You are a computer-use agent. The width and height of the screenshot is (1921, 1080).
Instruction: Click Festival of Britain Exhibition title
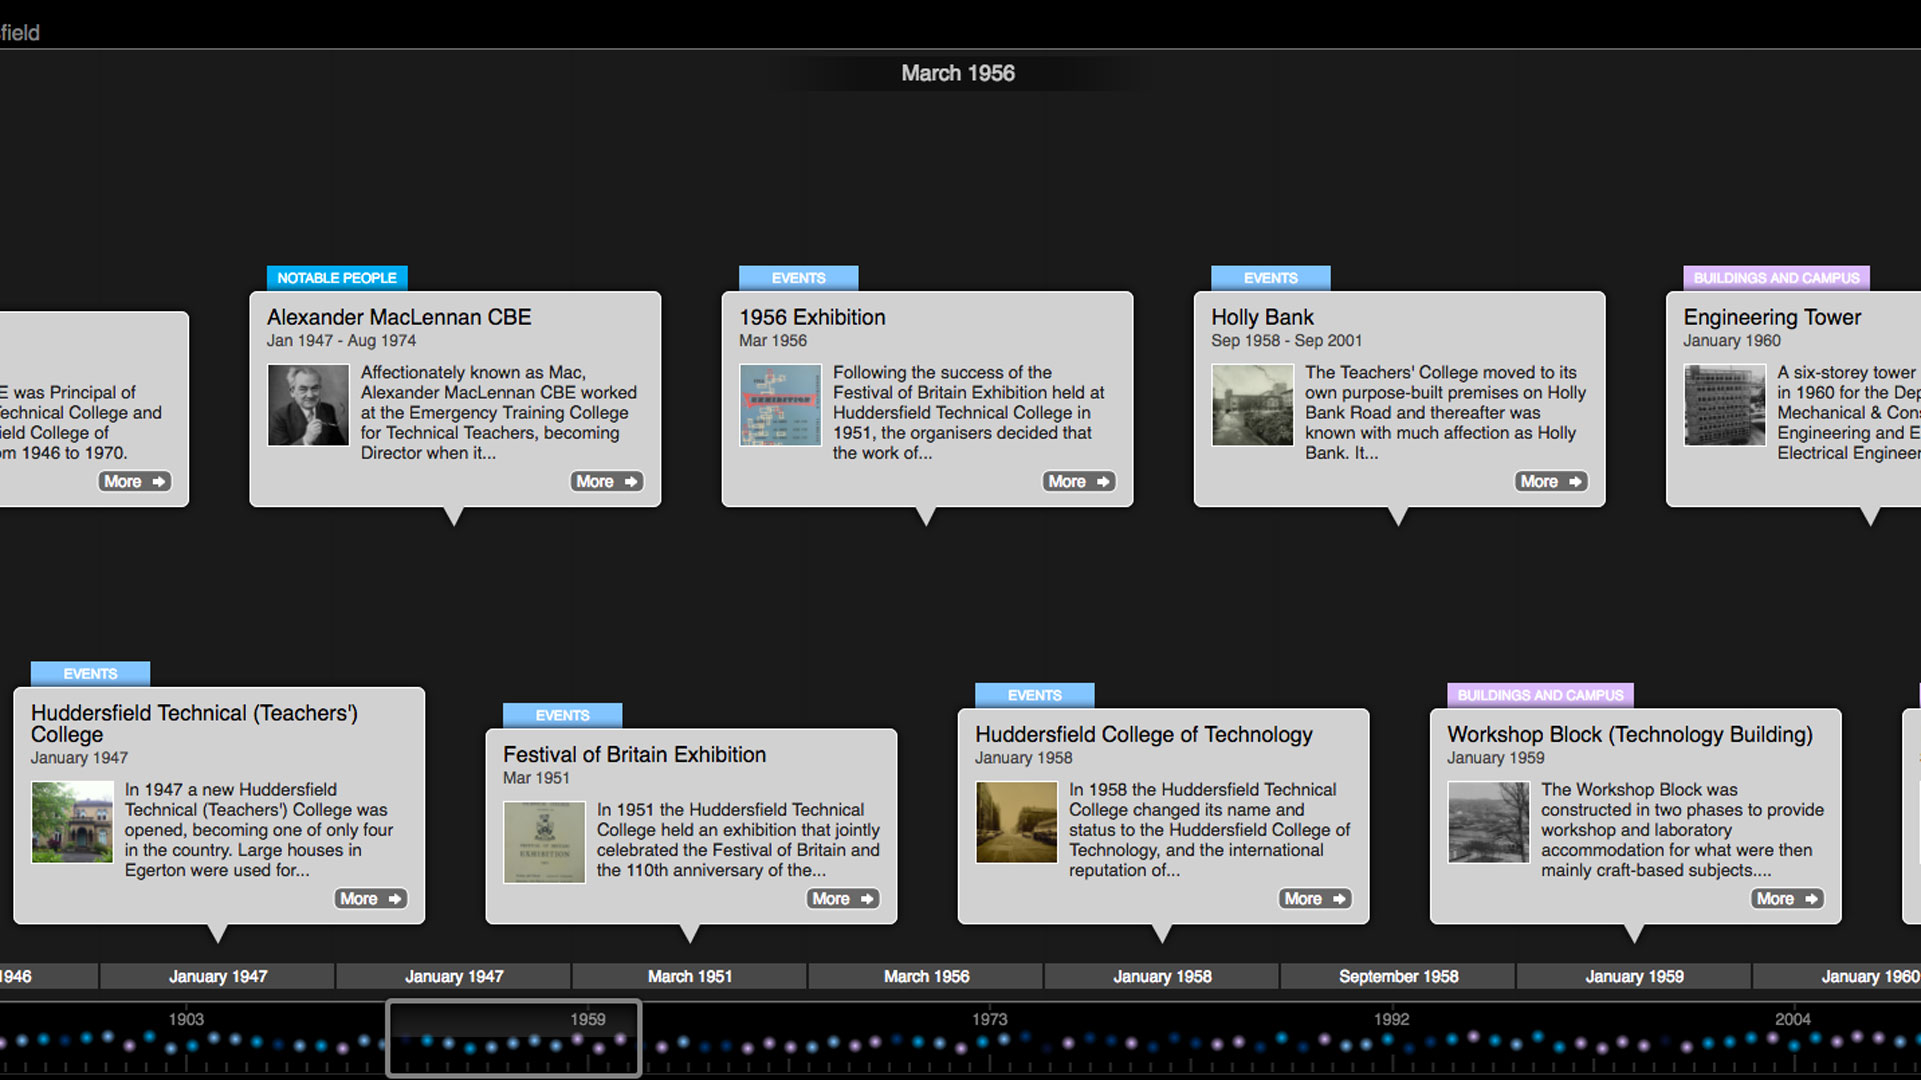pyautogui.click(x=634, y=755)
